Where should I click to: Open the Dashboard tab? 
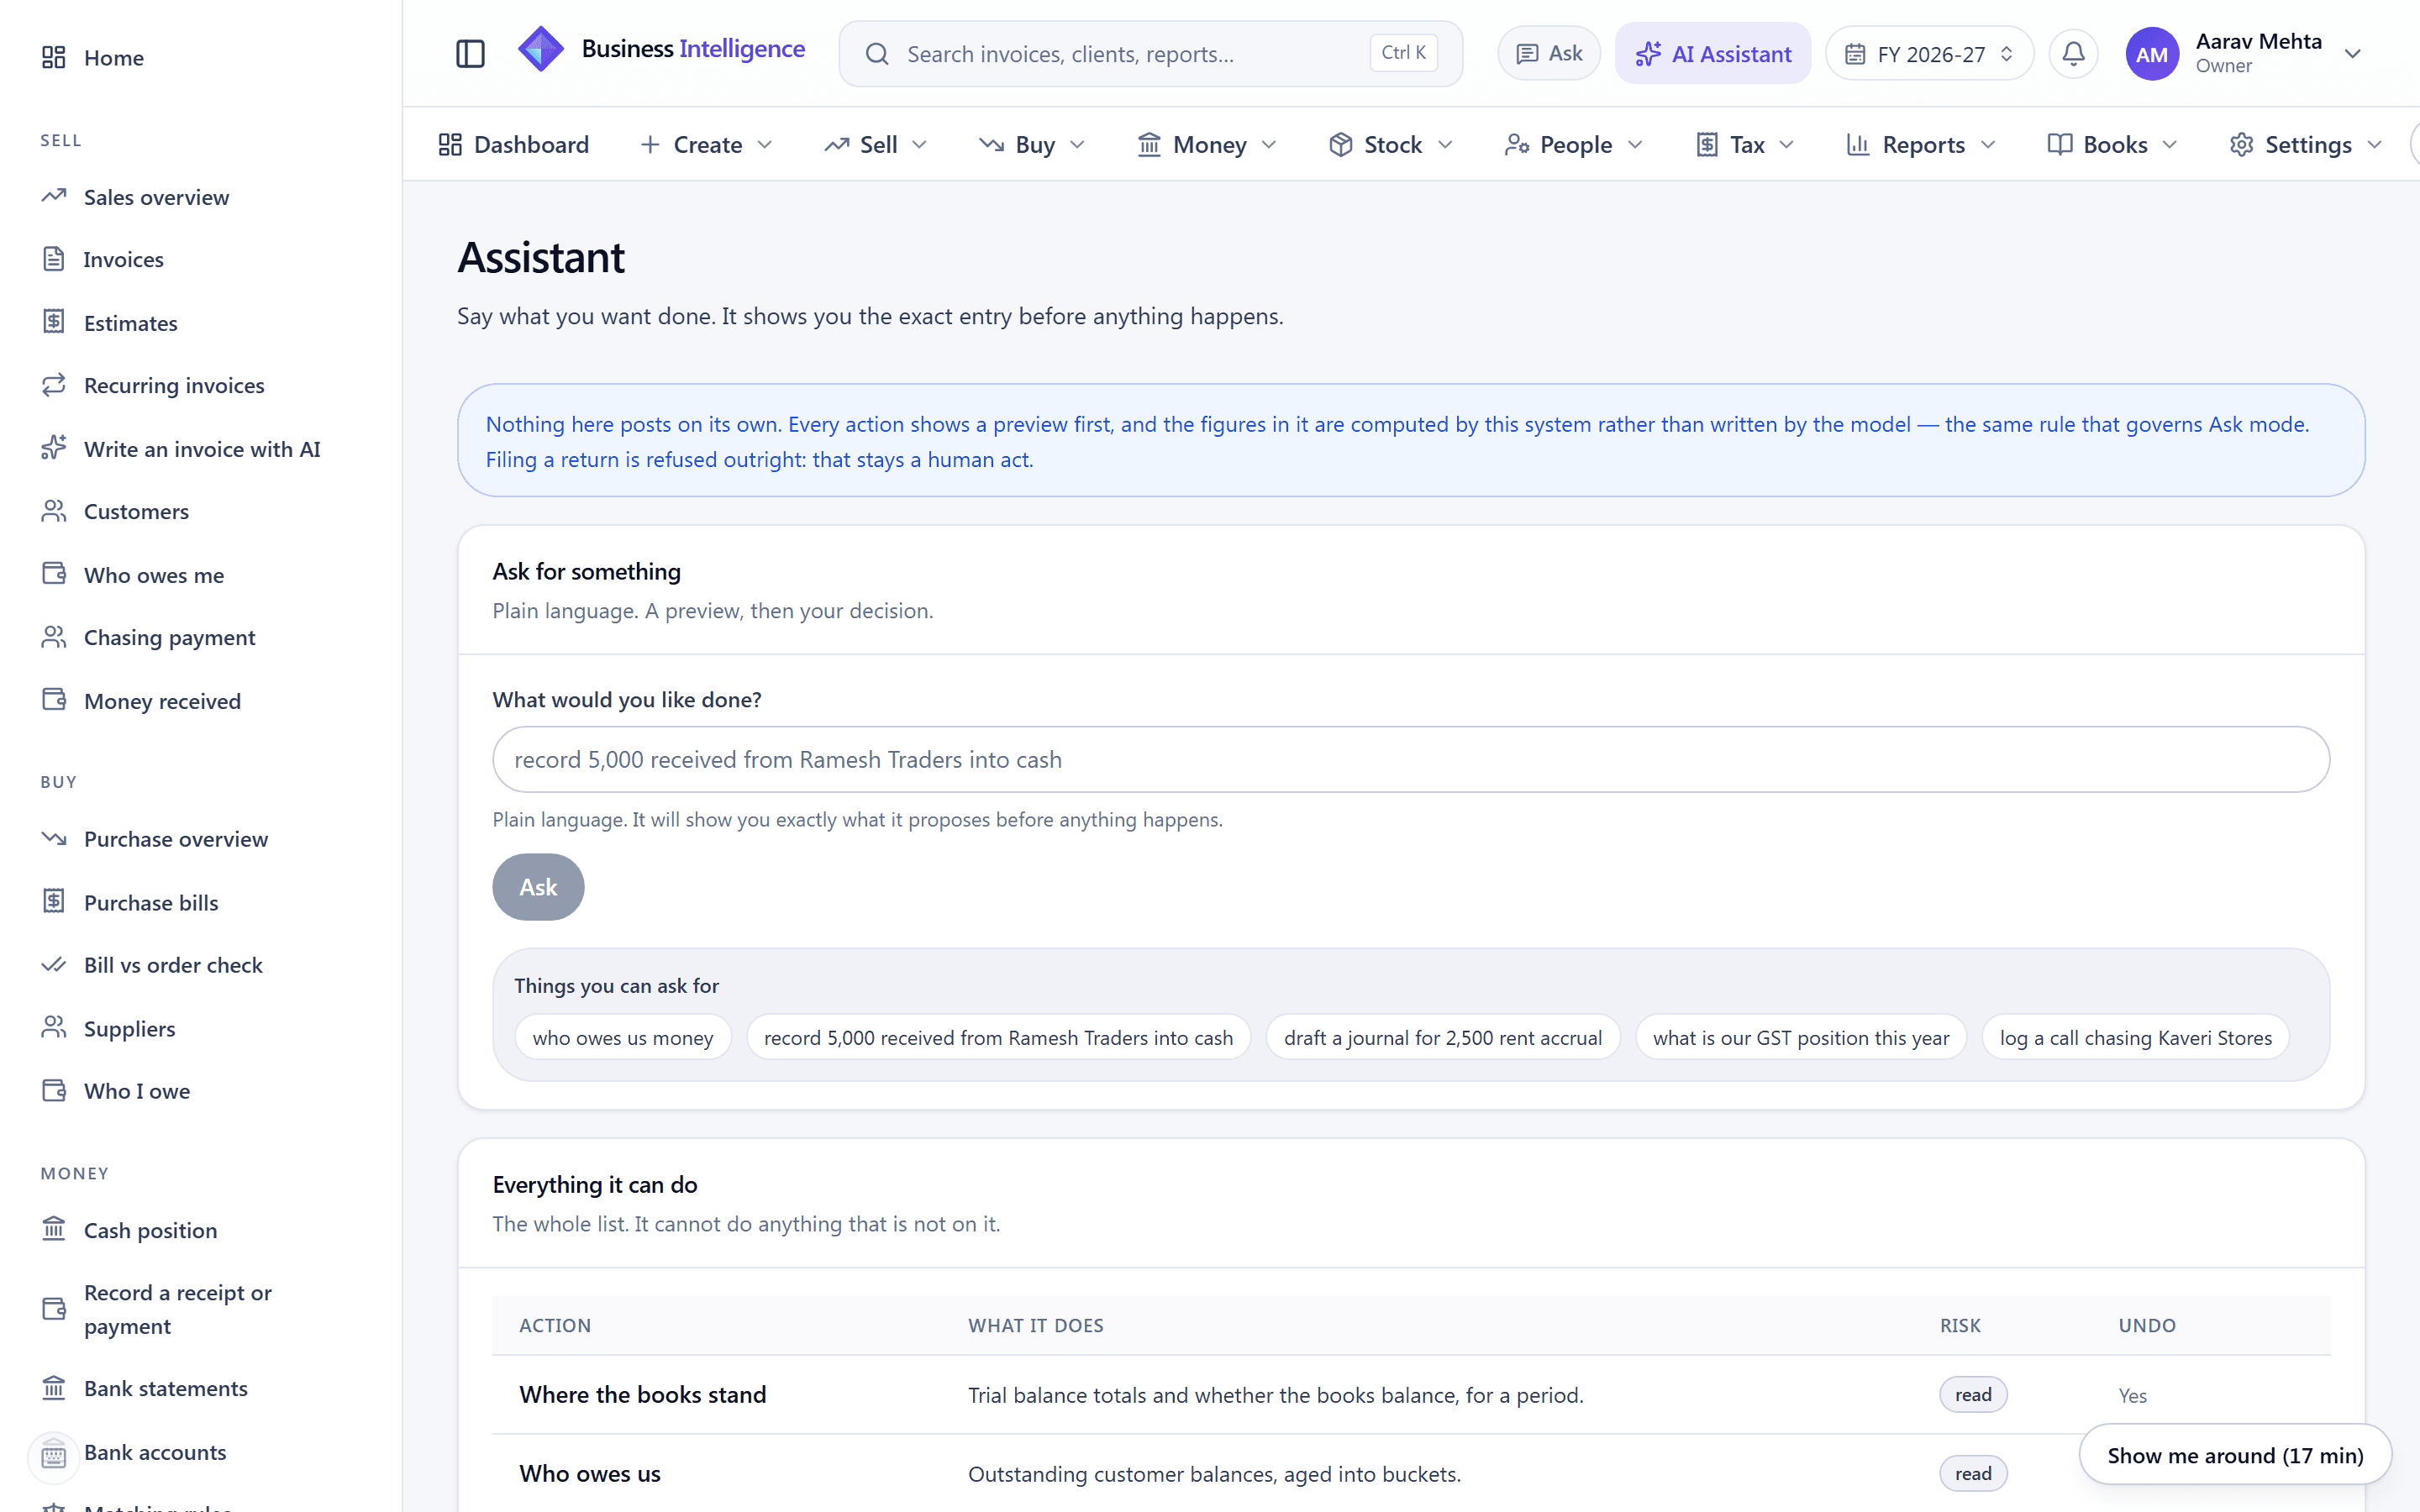pyautogui.click(x=514, y=144)
